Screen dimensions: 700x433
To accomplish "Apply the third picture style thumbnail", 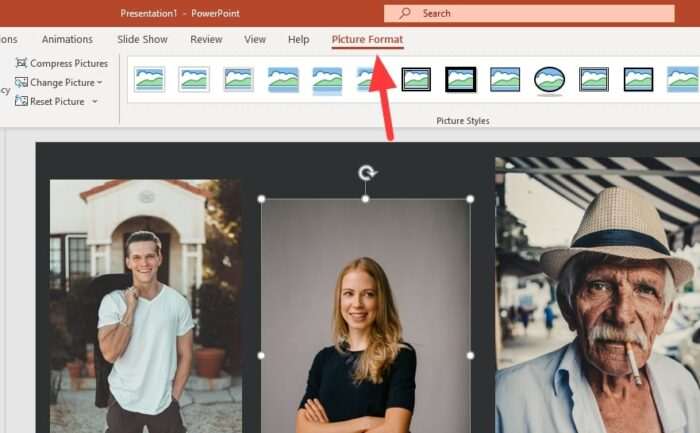I will point(238,79).
